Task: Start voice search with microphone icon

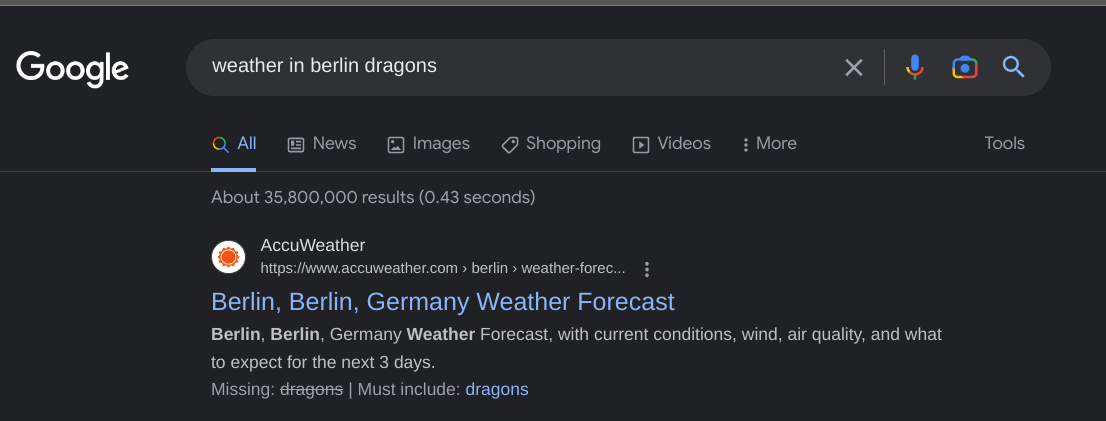Action: click(x=914, y=67)
